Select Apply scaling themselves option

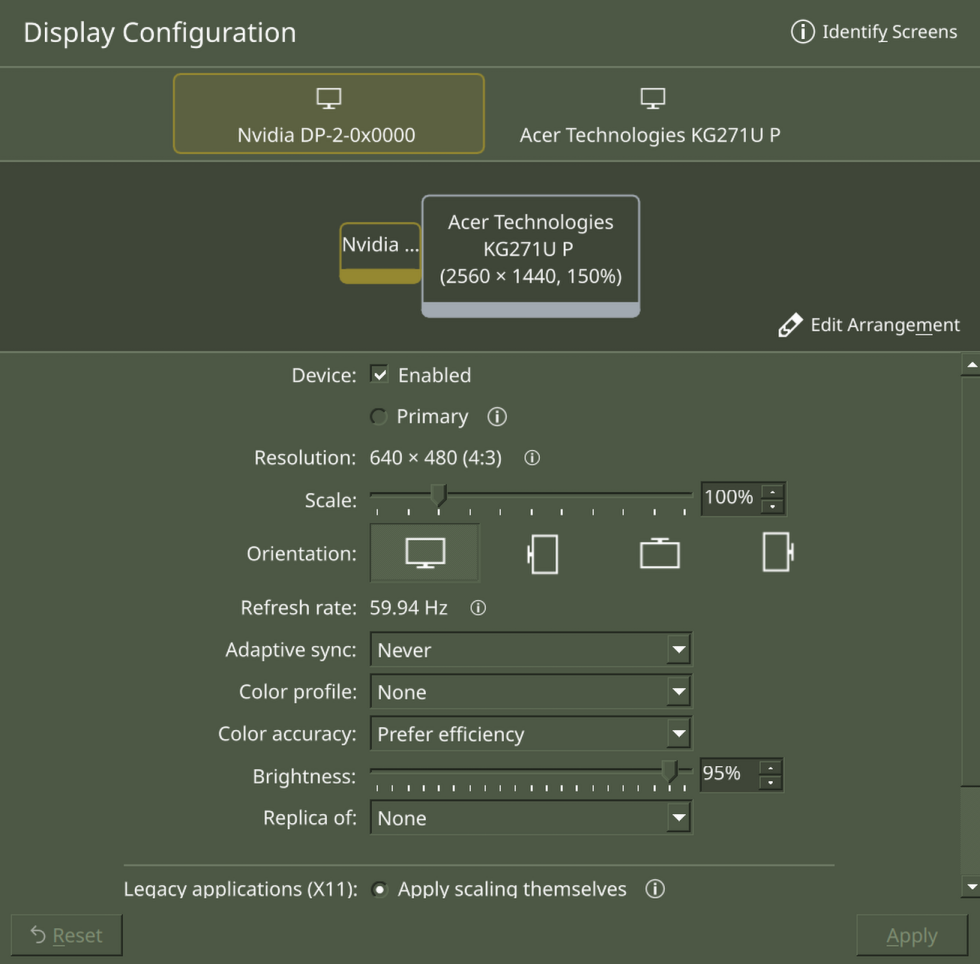[379, 888]
